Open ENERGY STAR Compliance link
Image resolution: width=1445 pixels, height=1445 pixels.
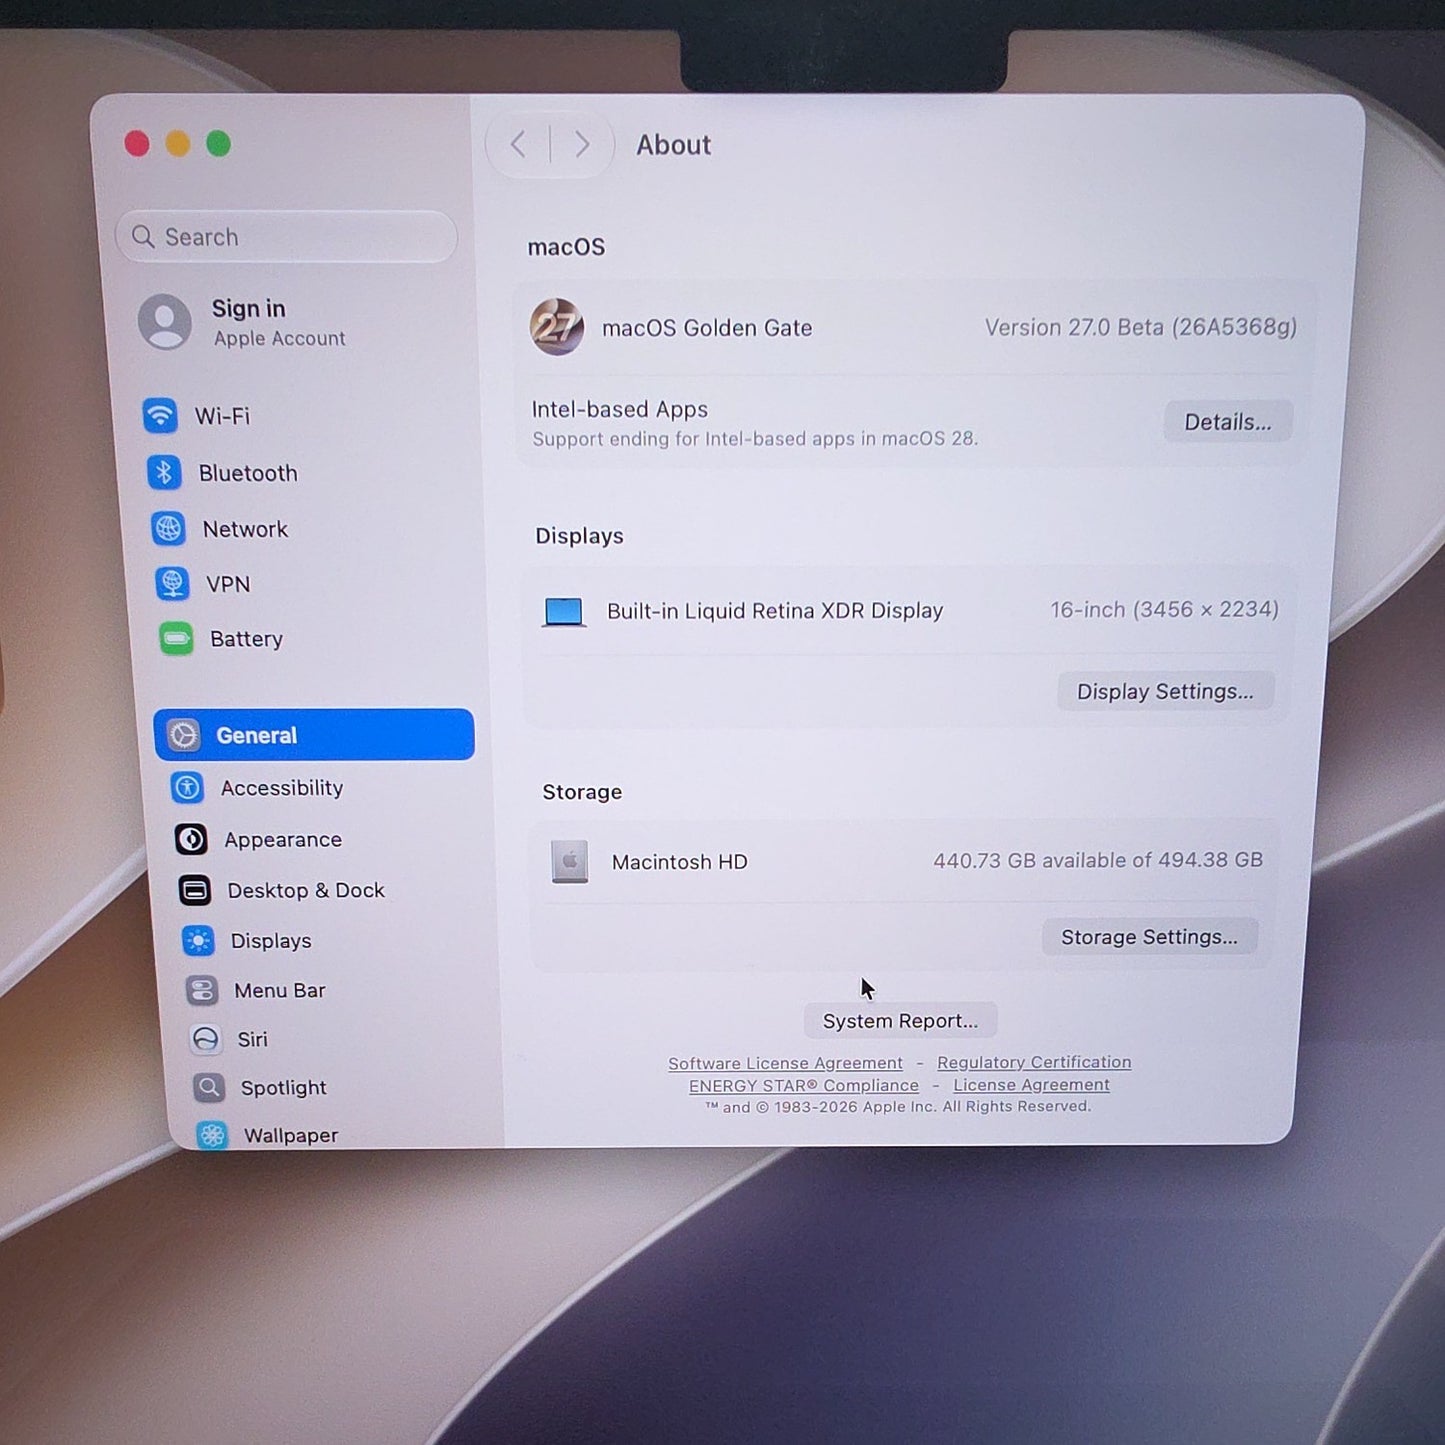[804, 1085]
